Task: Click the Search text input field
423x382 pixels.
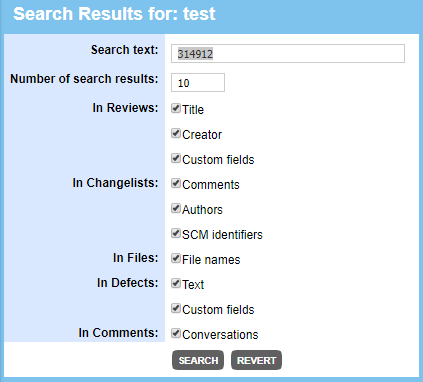Action: coord(288,54)
